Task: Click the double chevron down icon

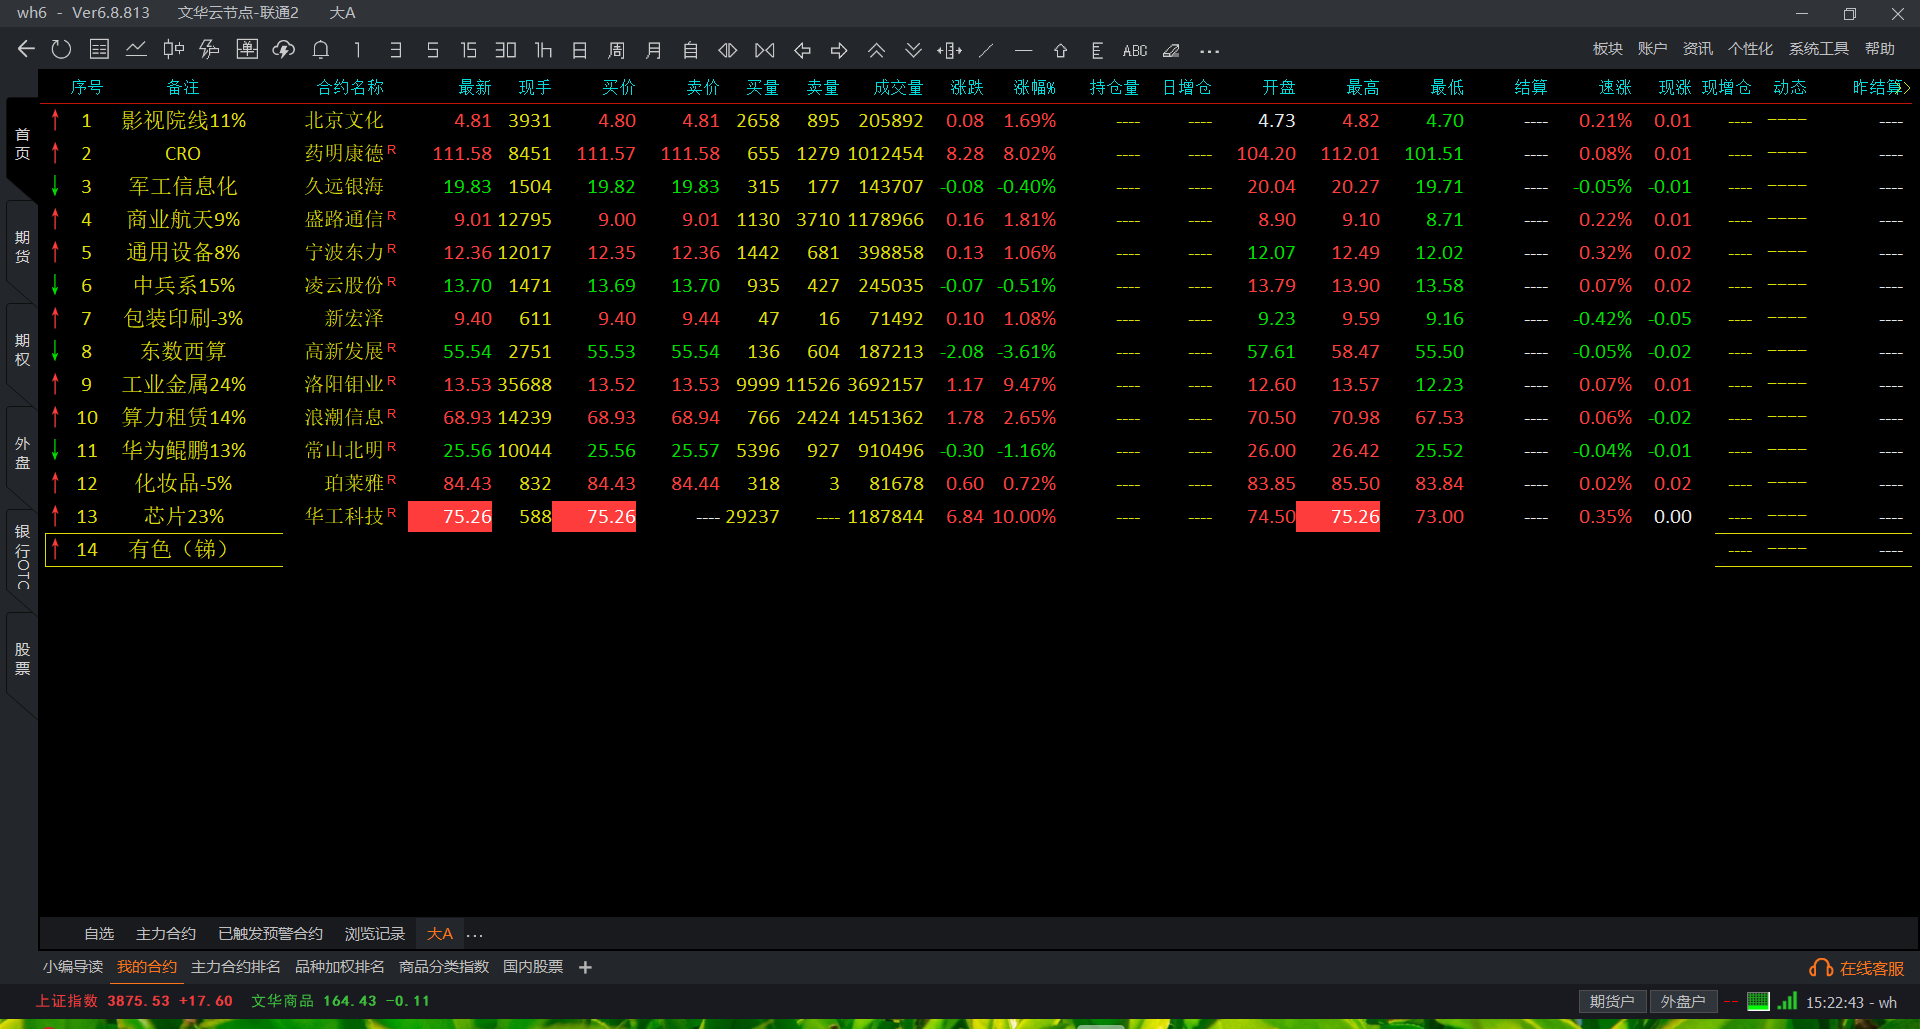Action: coord(913,50)
